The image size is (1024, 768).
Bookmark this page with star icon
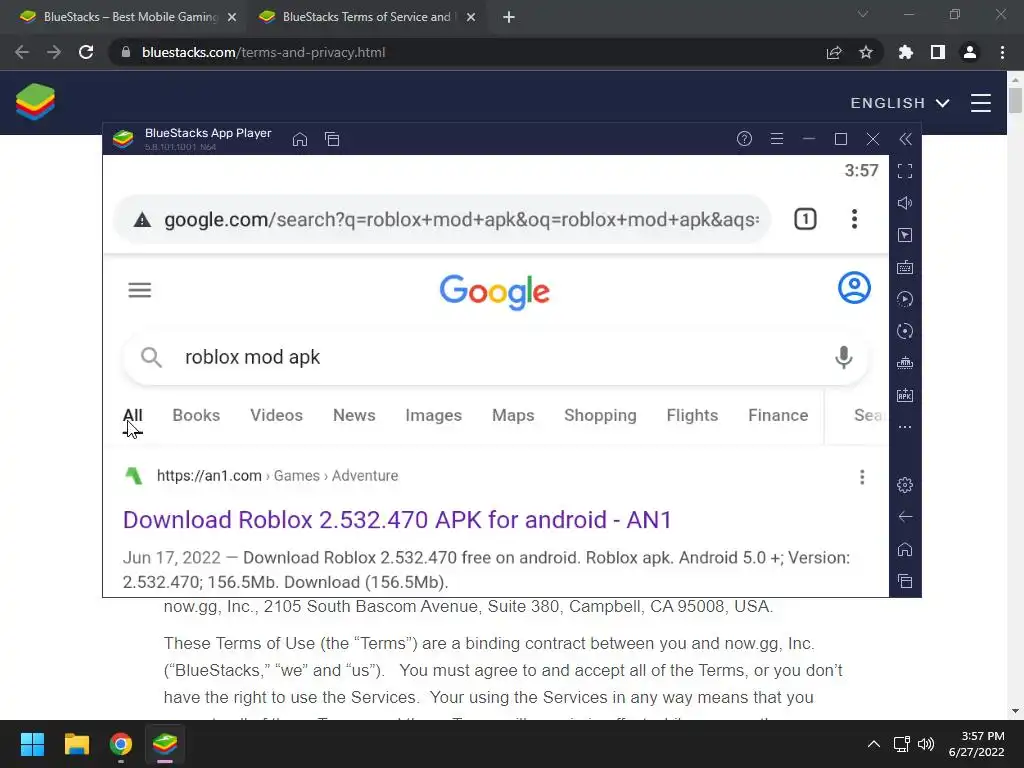[866, 52]
